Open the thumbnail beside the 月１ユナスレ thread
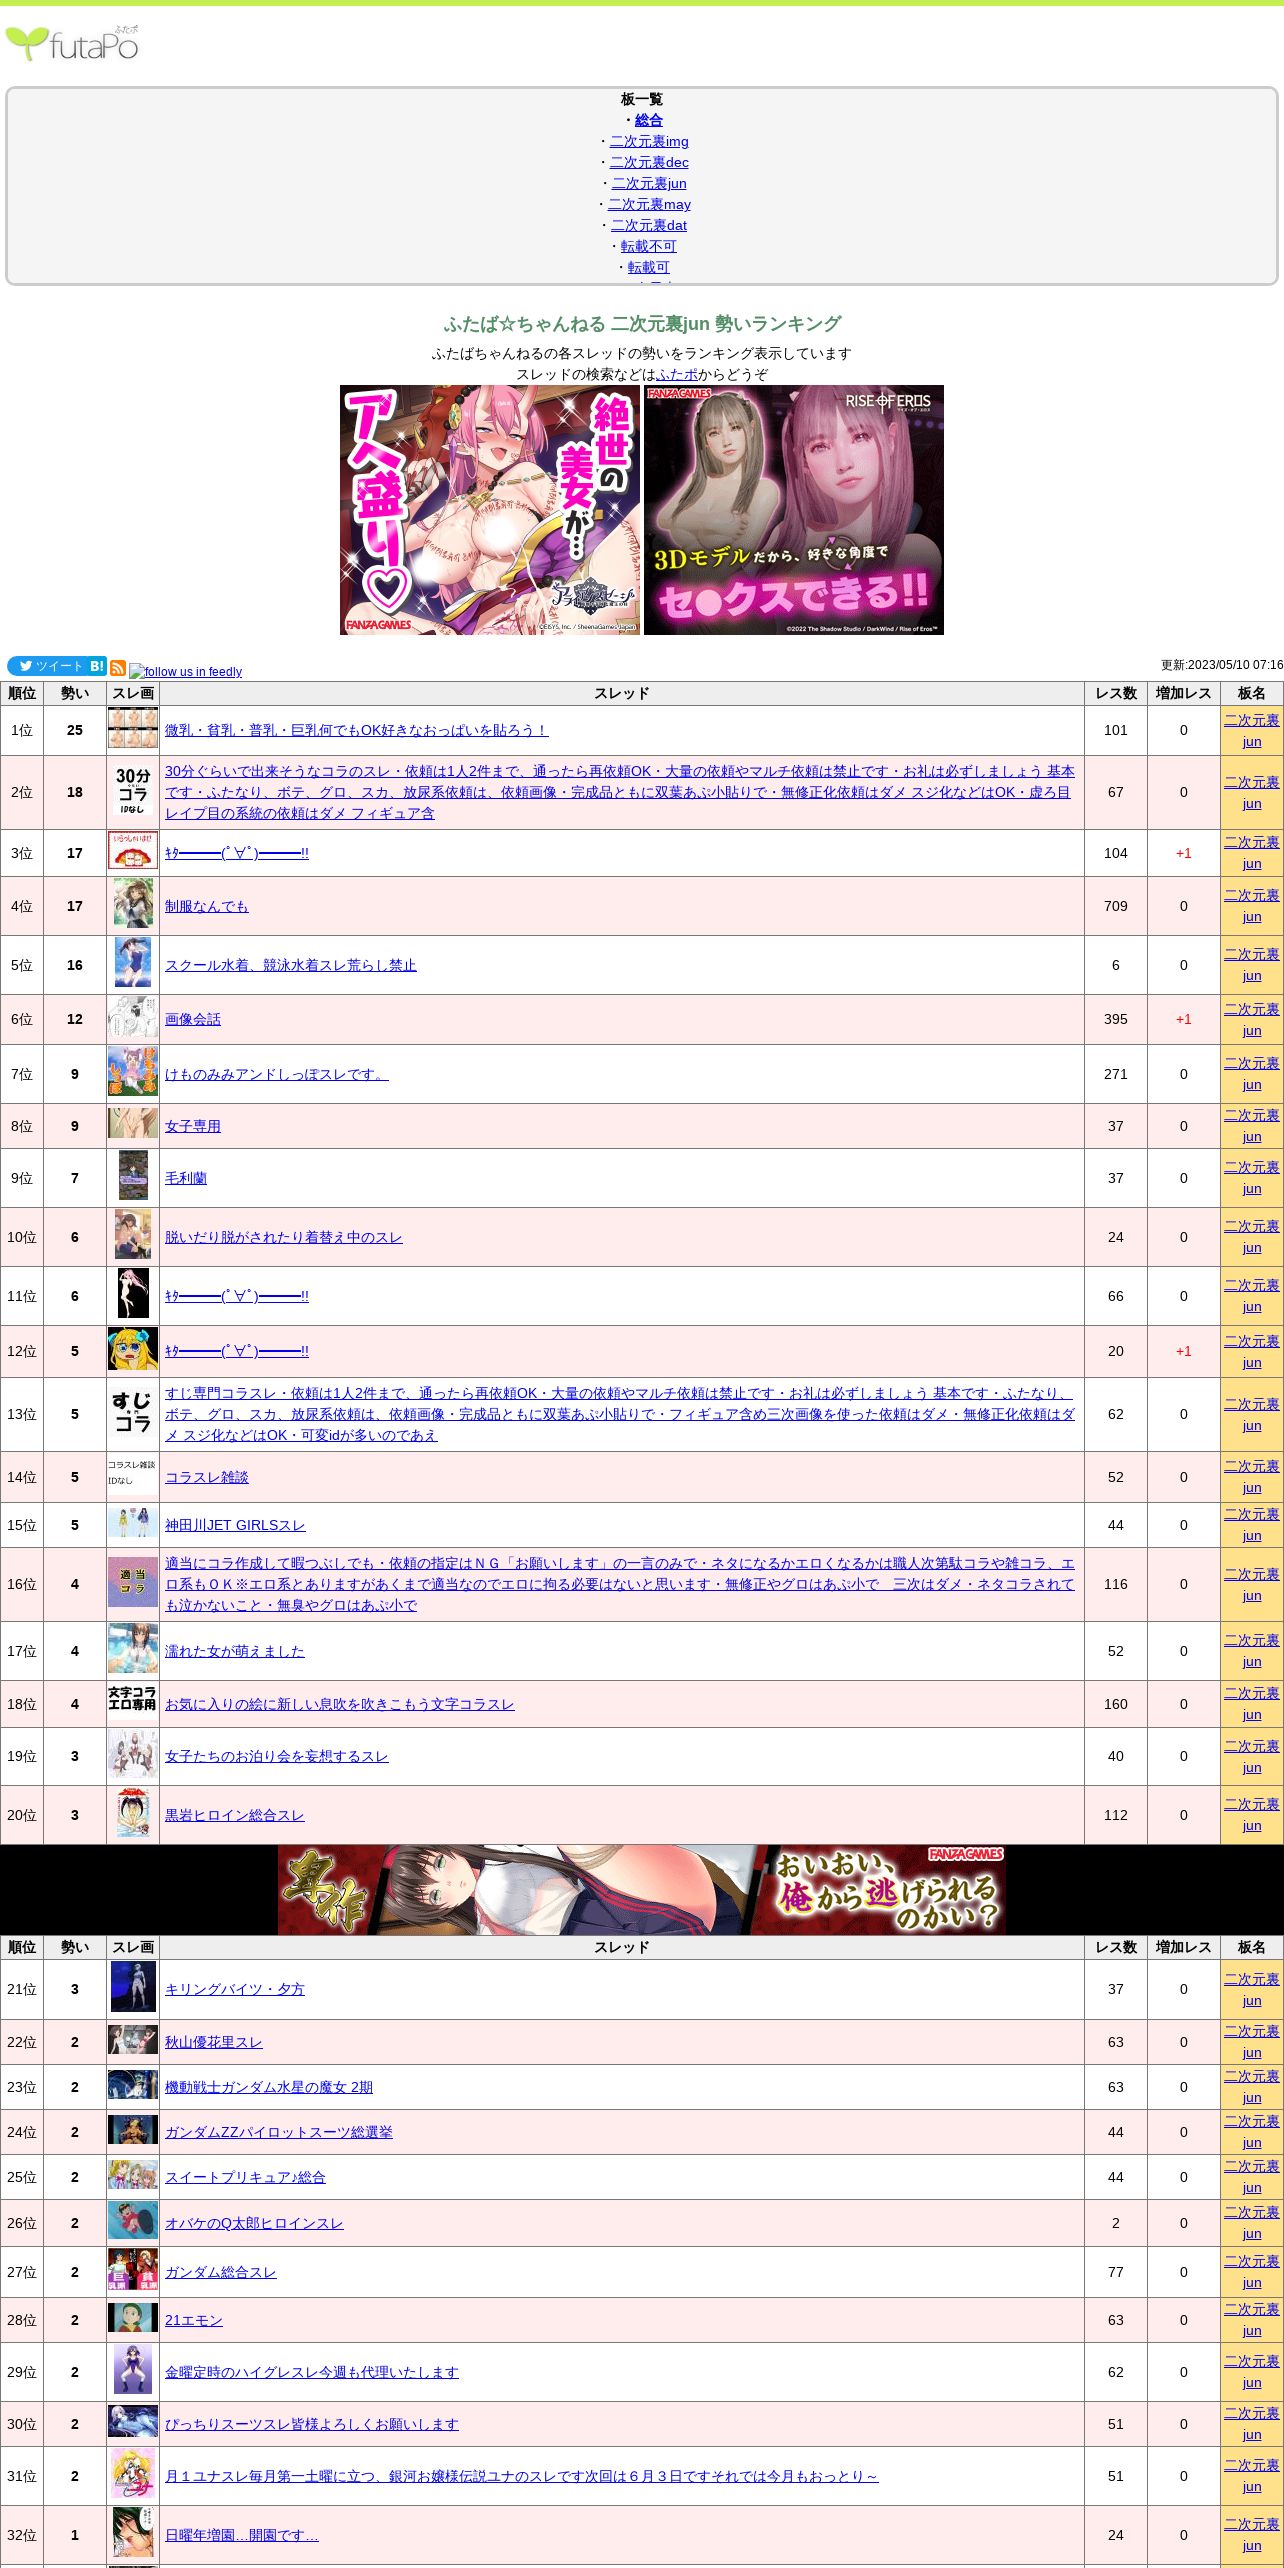Viewport: 1284px width, 2568px height. 133,2474
